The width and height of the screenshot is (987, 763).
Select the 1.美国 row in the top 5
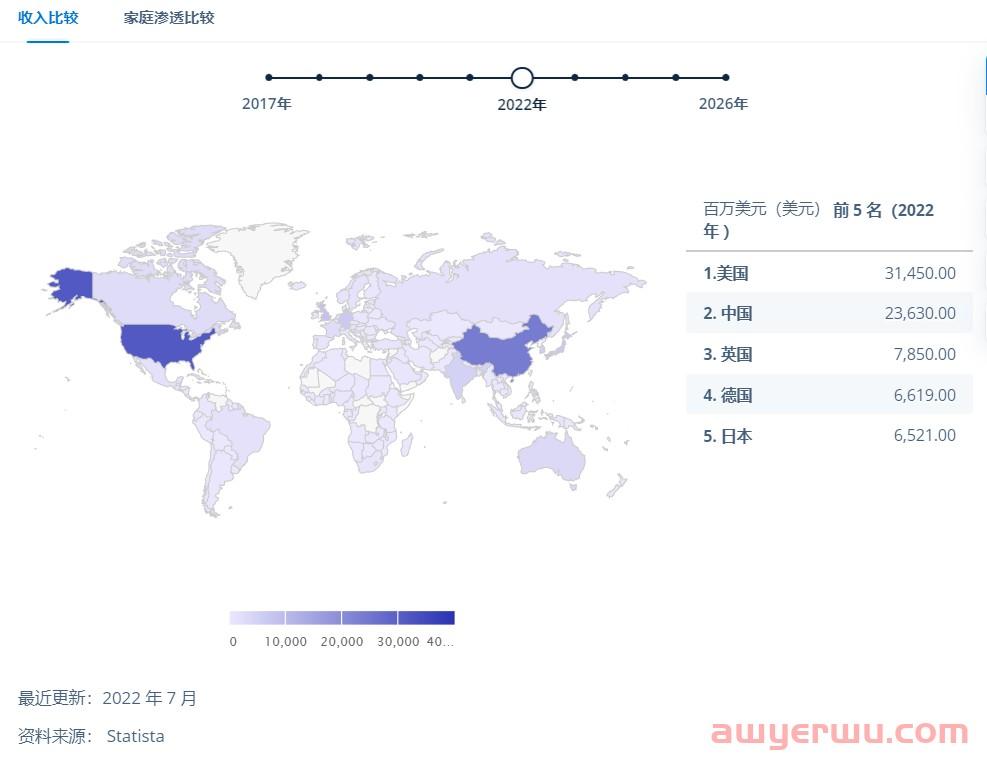coord(829,273)
